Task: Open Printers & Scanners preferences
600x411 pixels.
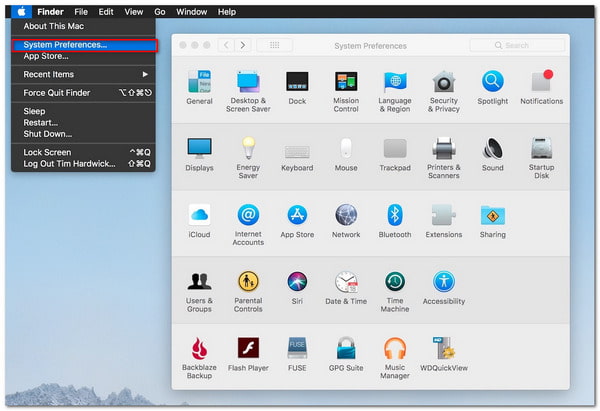Action: point(444,158)
